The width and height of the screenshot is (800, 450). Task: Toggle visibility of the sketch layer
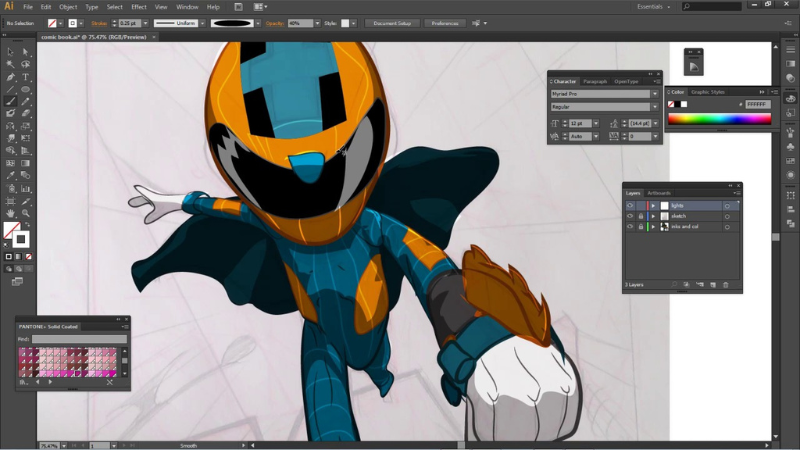[x=630, y=216]
